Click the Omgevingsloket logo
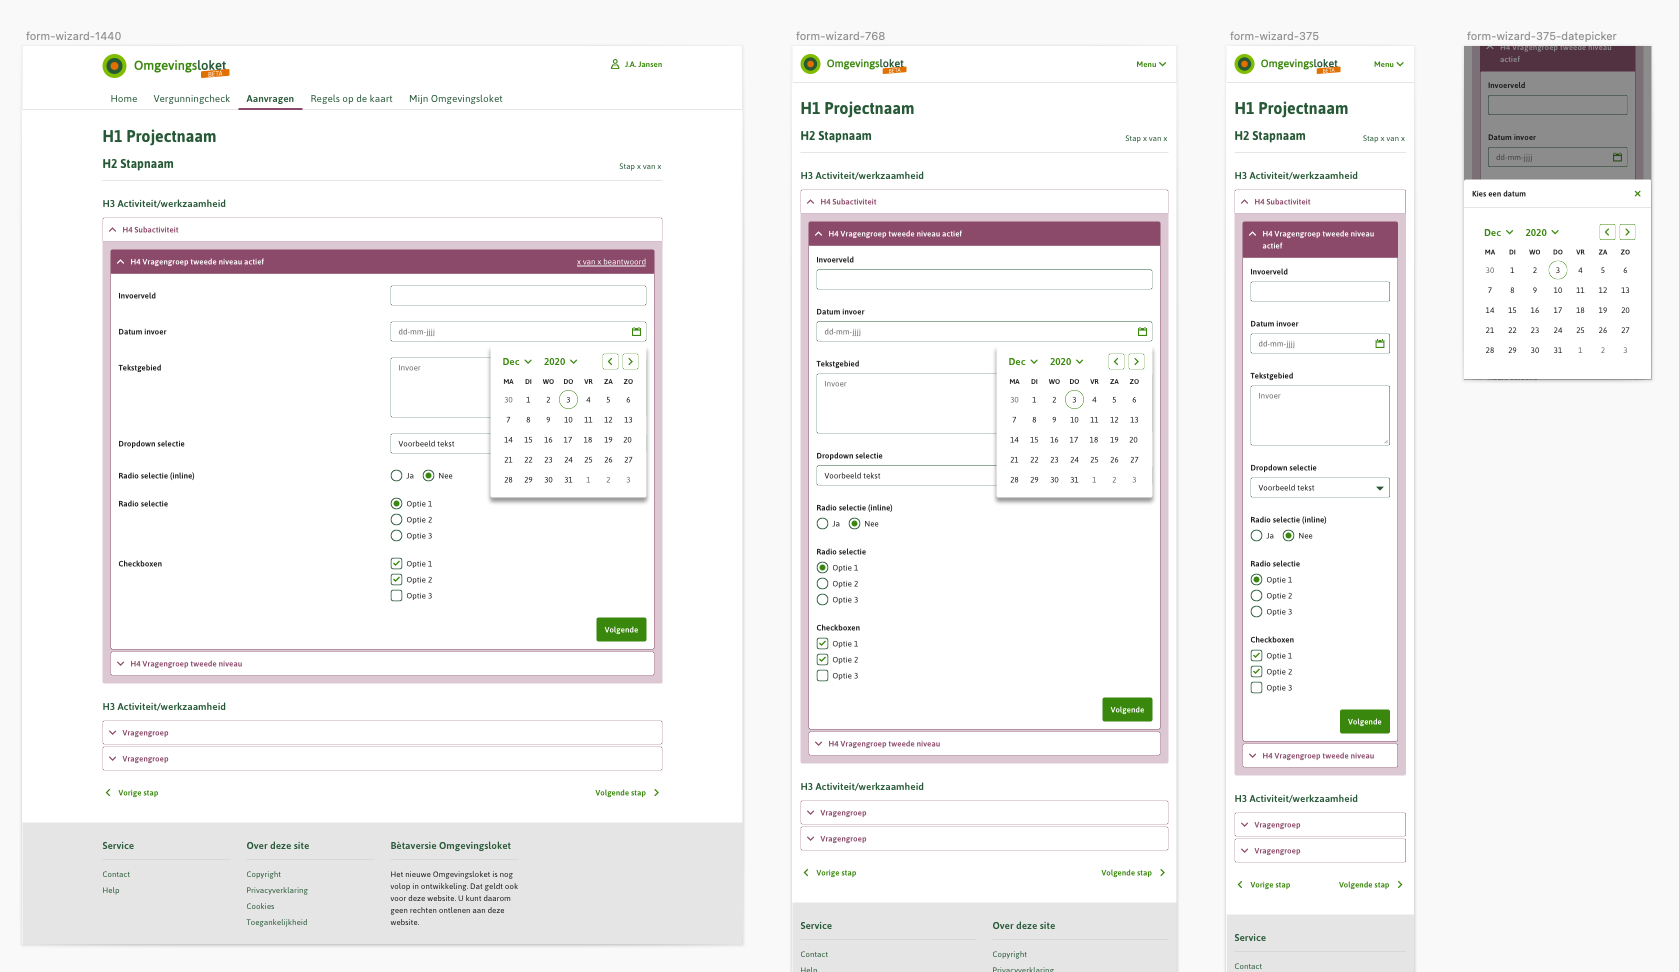1679x972 pixels. (x=165, y=65)
